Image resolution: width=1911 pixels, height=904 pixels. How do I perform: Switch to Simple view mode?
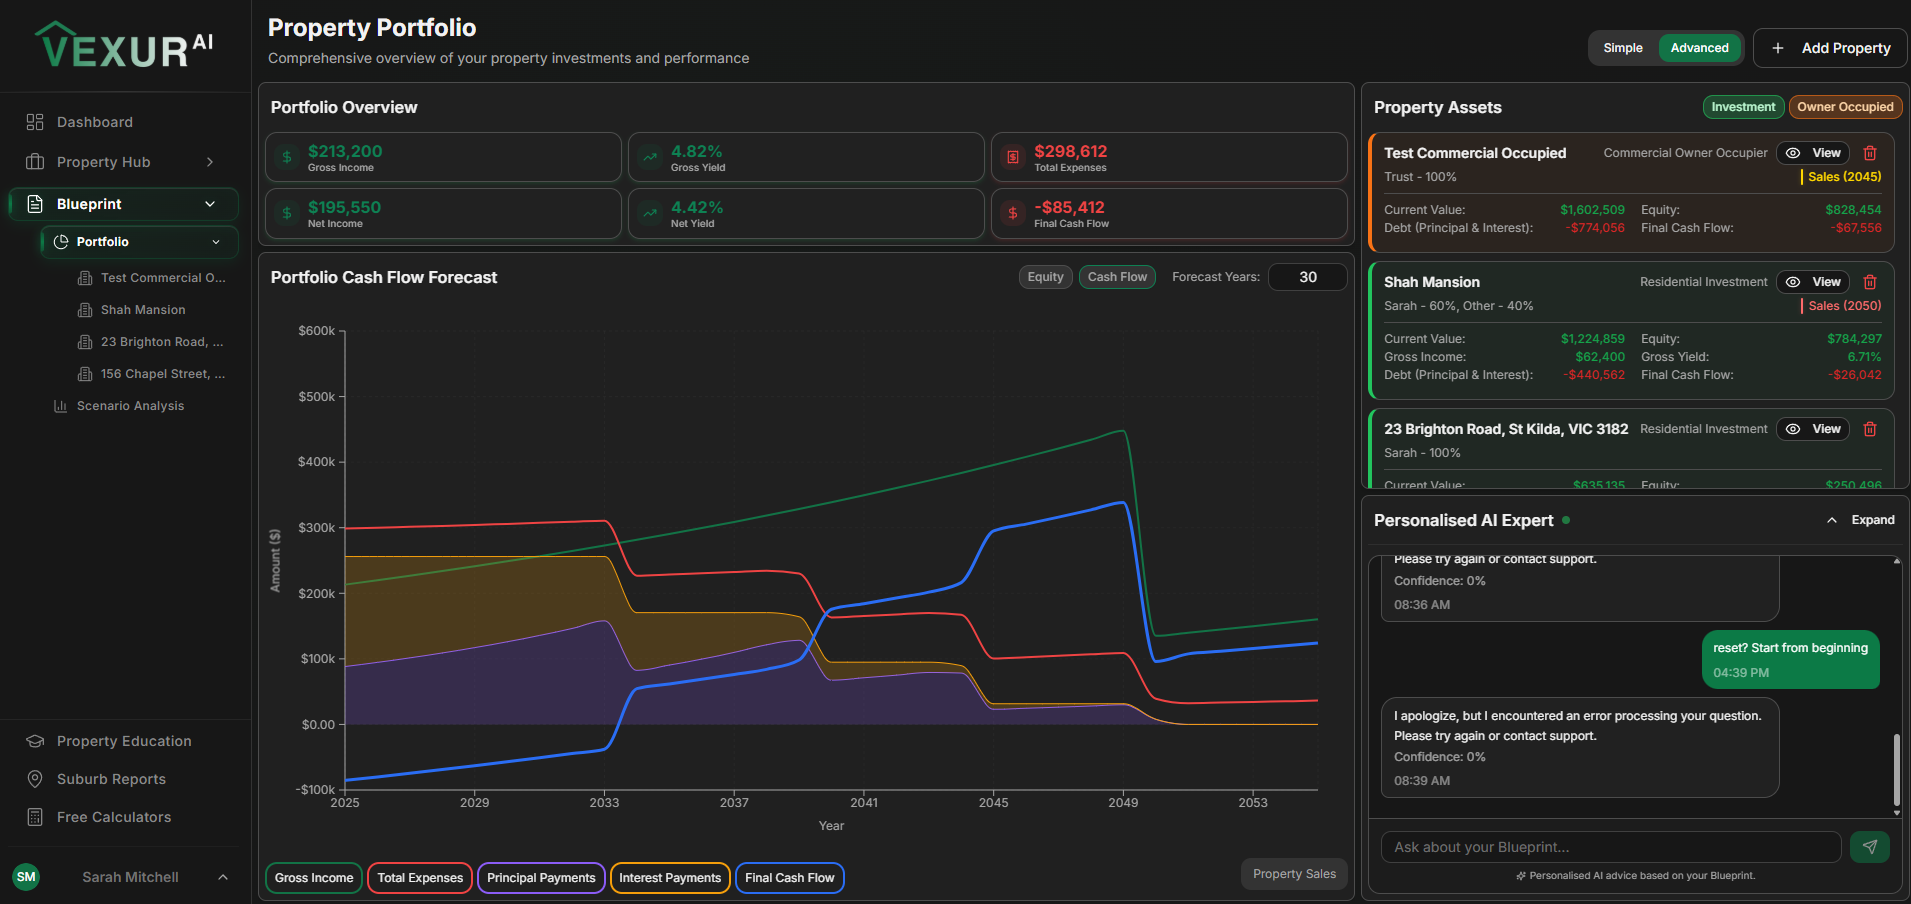(1622, 48)
